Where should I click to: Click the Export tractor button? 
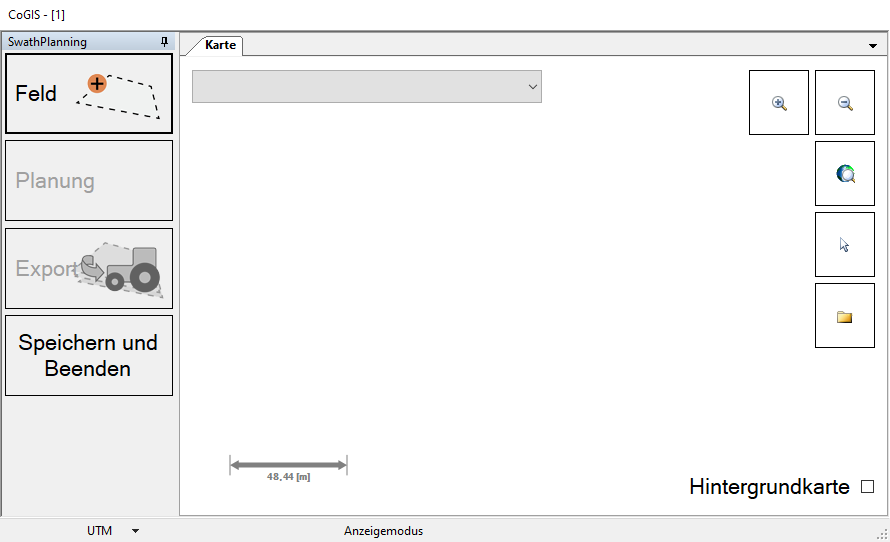click(x=89, y=269)
